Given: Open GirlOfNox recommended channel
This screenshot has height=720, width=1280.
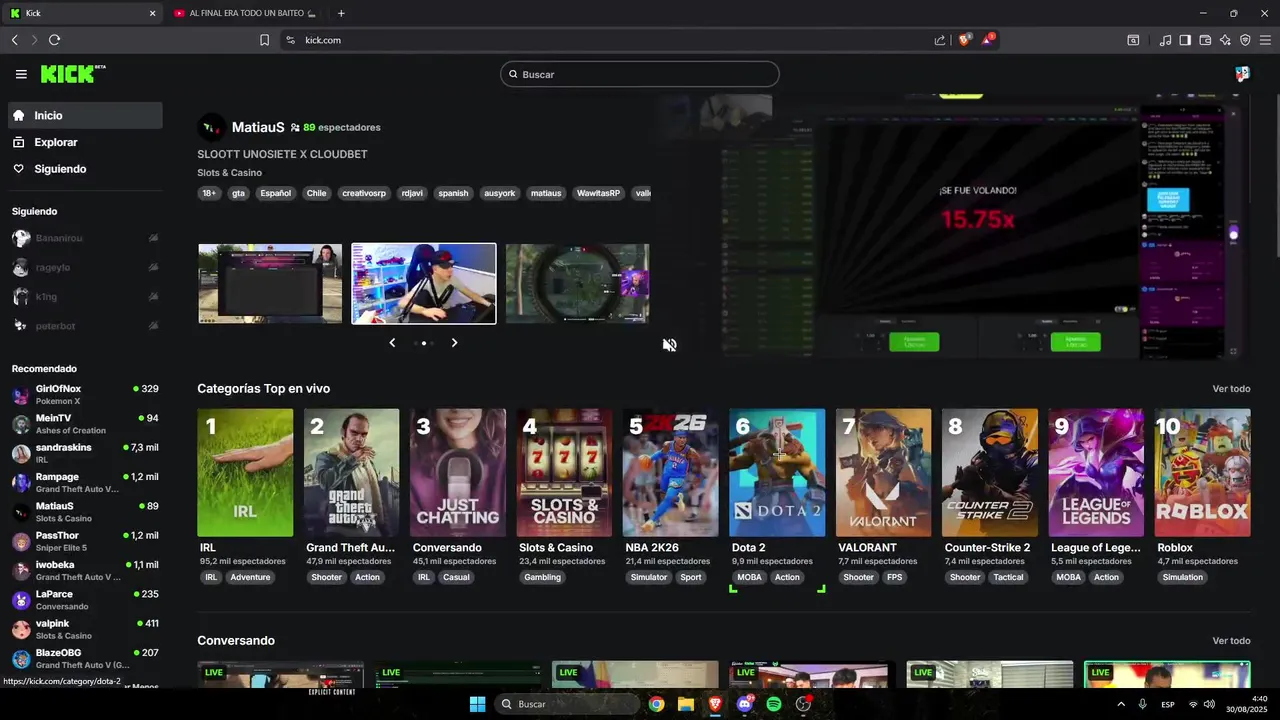Looking at the screenshot, I should (85, 394).
